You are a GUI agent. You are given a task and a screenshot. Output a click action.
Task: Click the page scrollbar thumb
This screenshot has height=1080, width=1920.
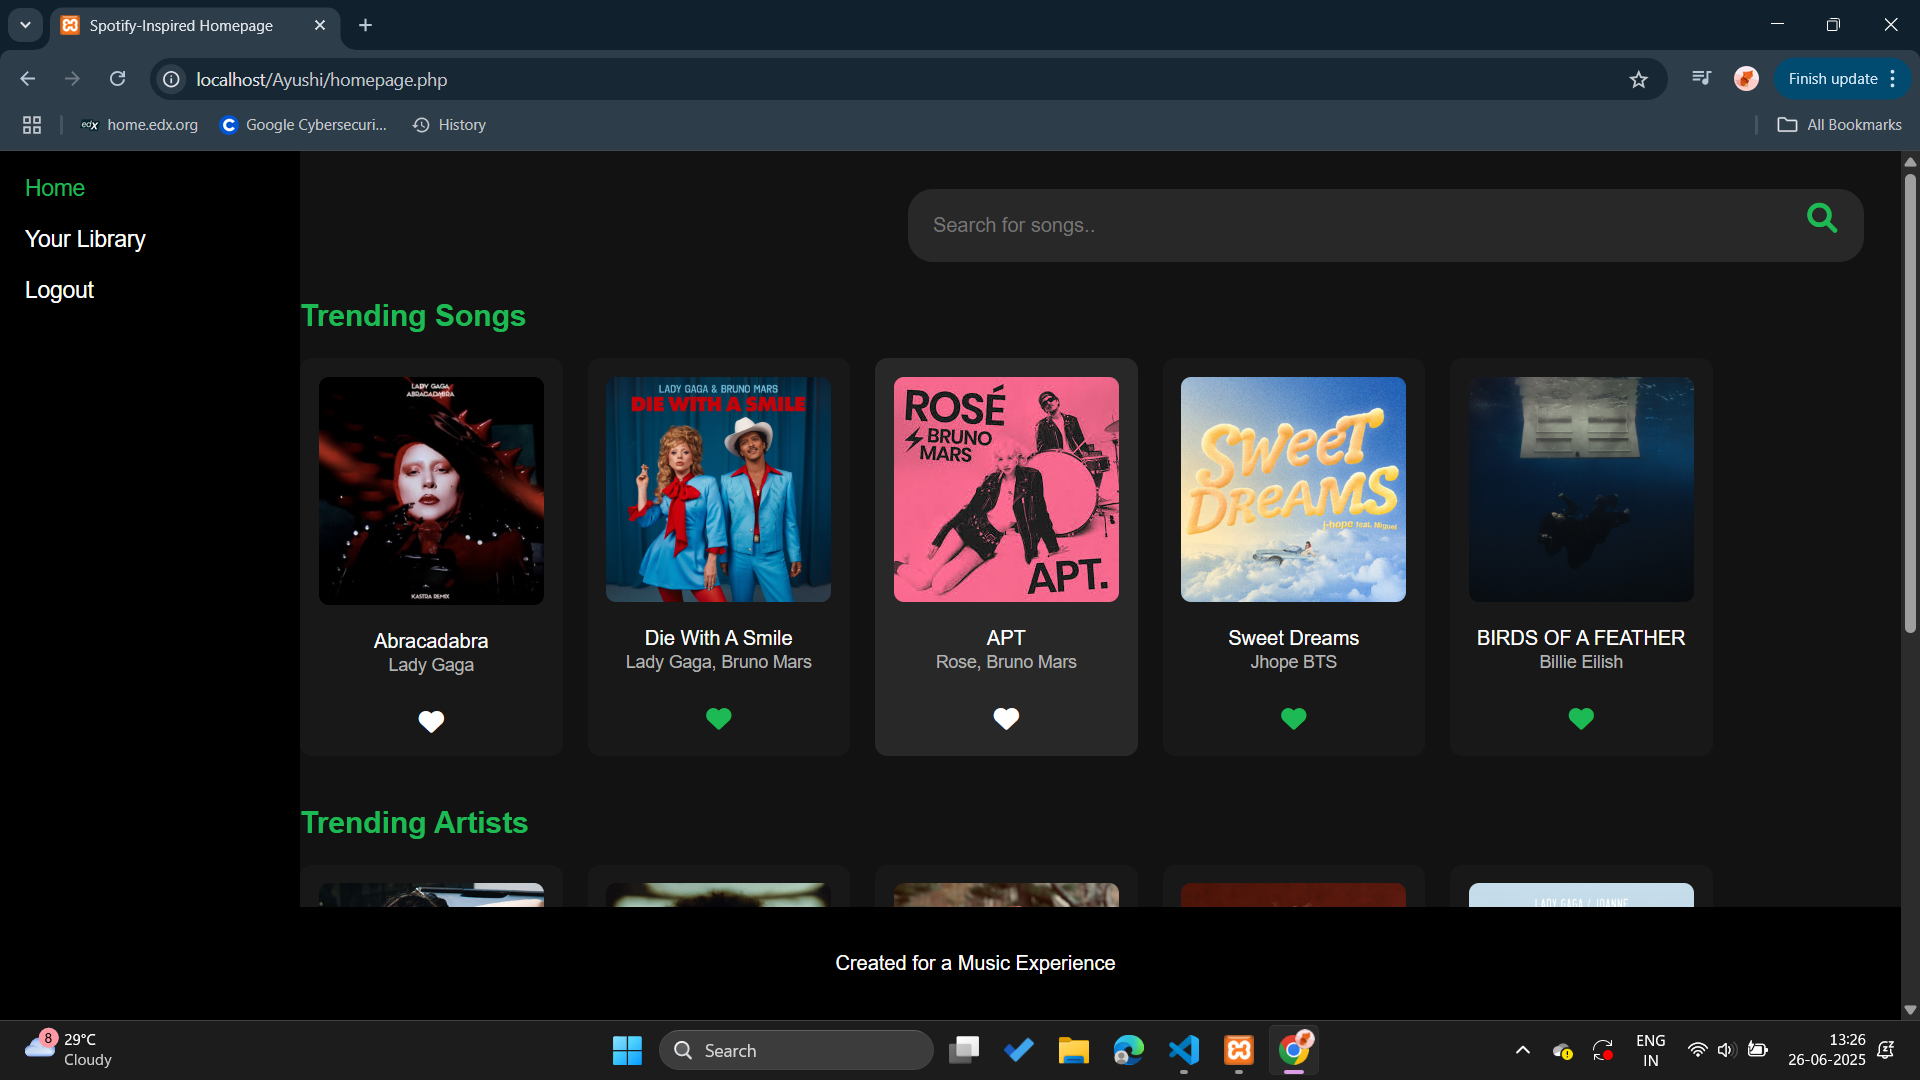[x=1910, y=402]
